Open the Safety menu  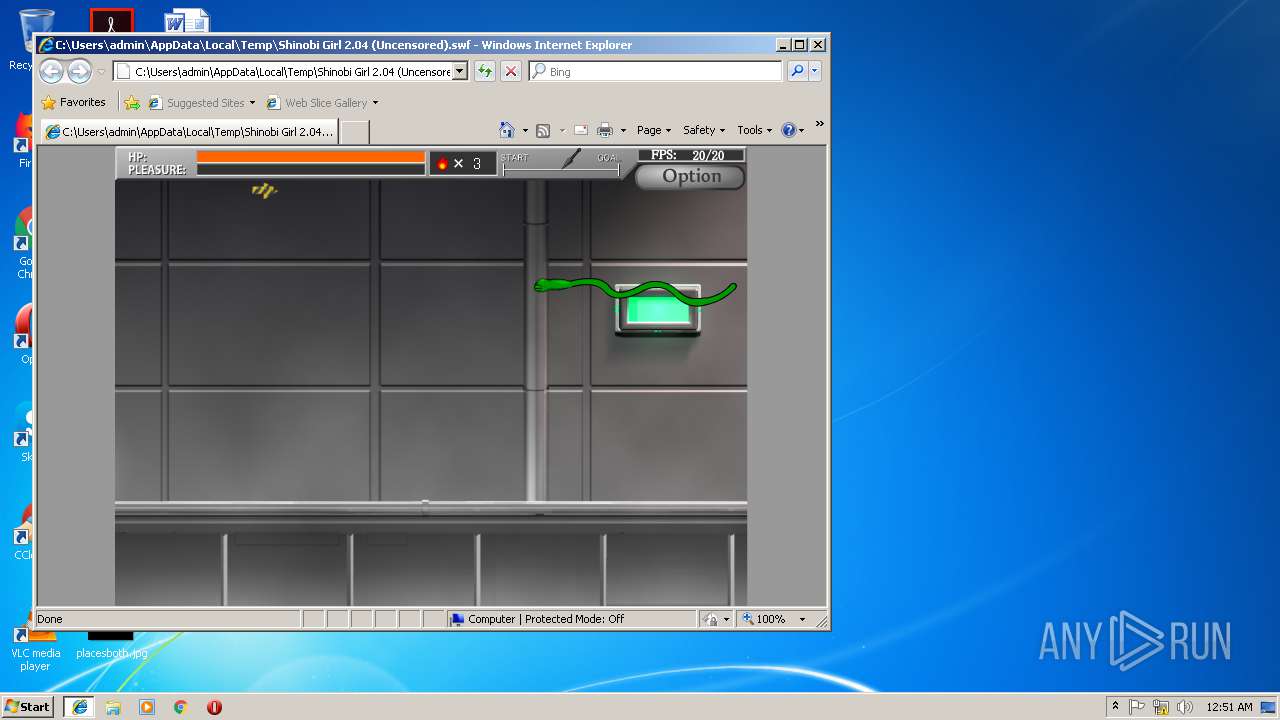point(704,130)
